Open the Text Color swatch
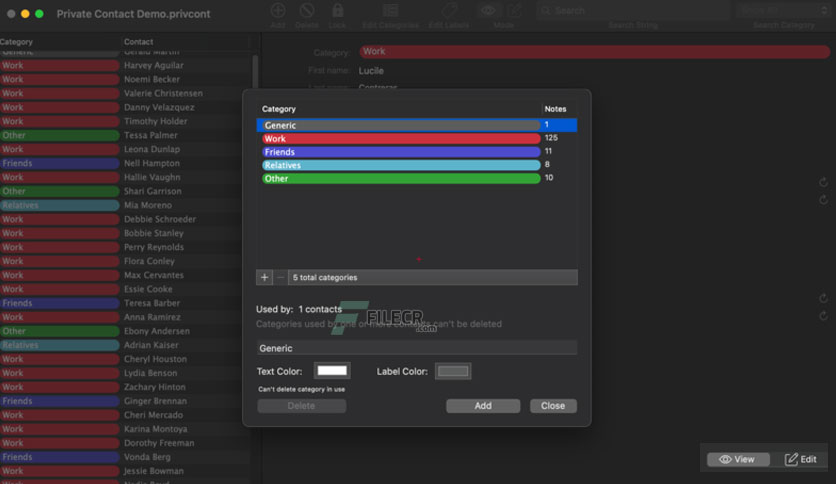This screenshot has width=836, height=484. click(x=332, y=371)
